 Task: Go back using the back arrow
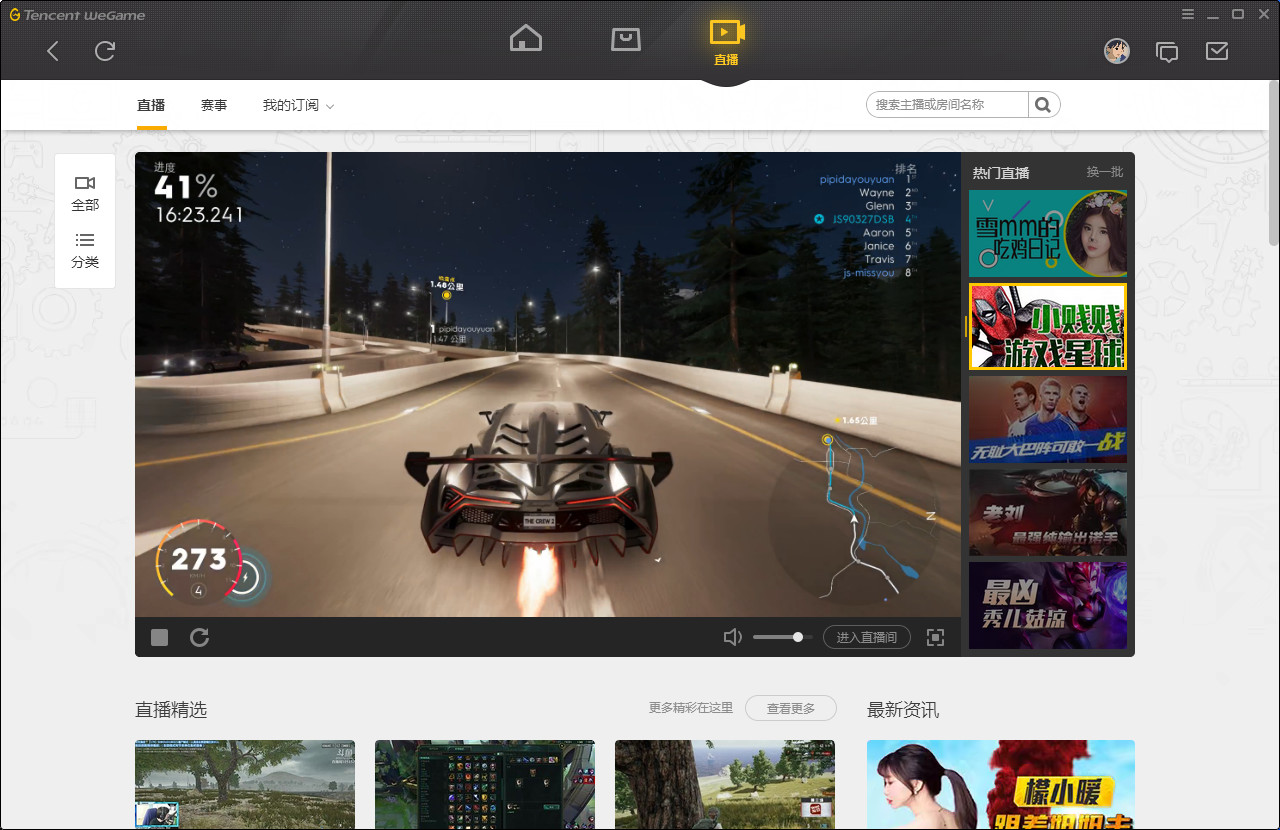point(54,51)
